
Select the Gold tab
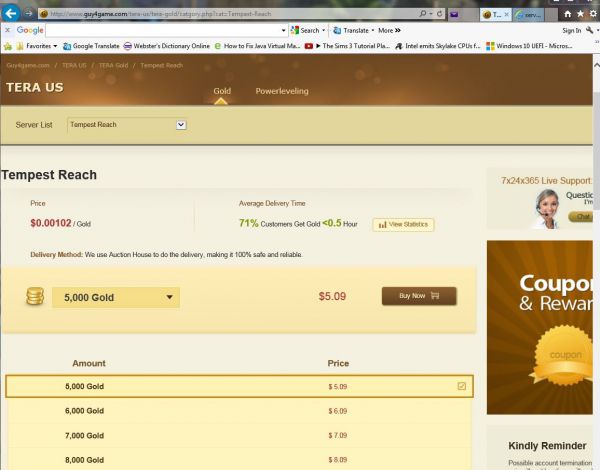pos(221,91)
